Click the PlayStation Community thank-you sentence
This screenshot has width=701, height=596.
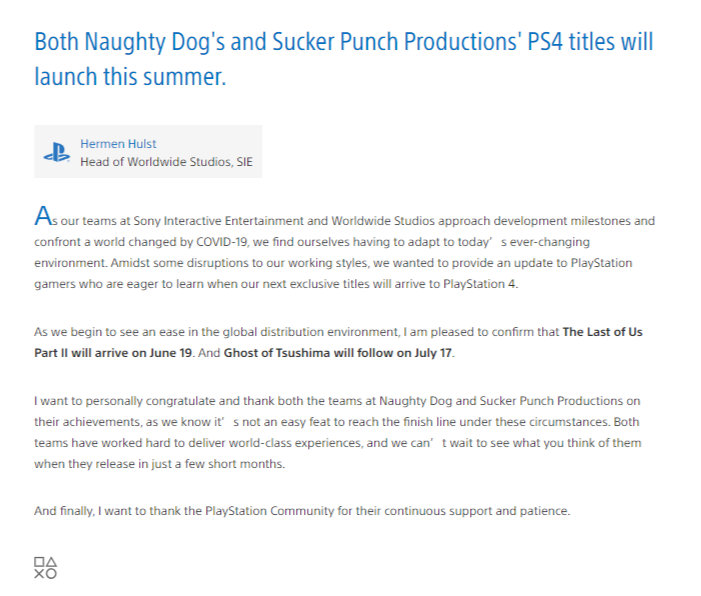point(302,511)
